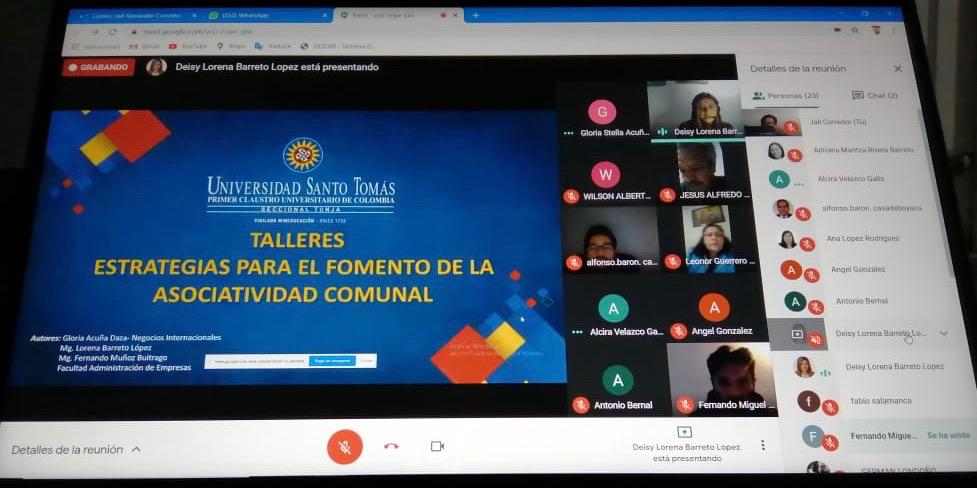The height and width of the screenshot is (488, 977).
Task: Click the three dots beside Gloria Stella Acuñ... name
Action: point(568,133)
